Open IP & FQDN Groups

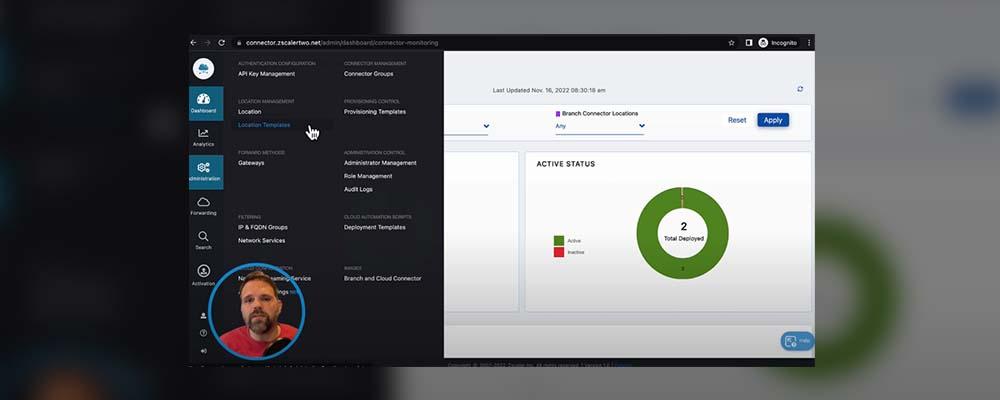tap(263, 227)
